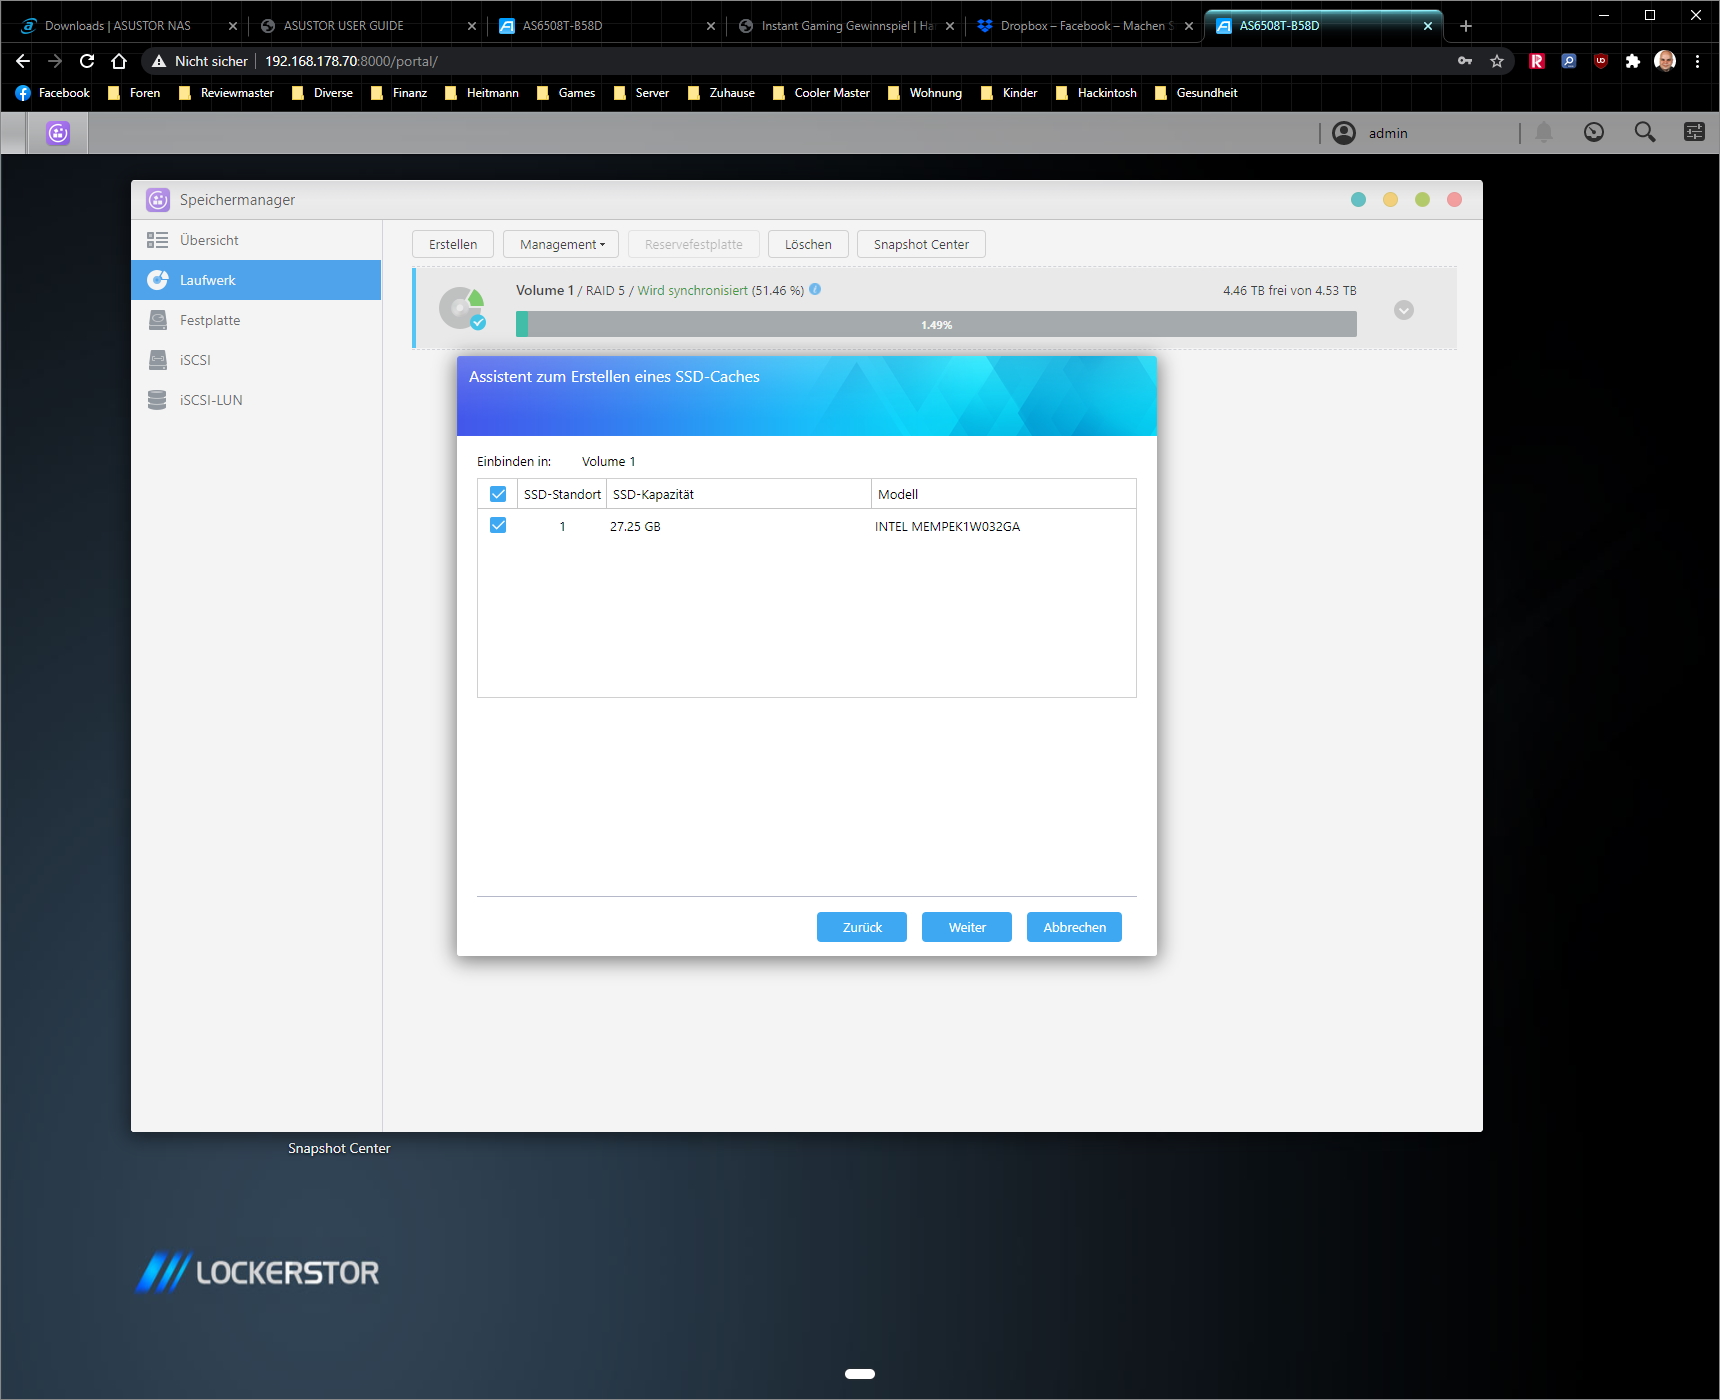
Task: Open the Management dropdown
Action: 561,244
